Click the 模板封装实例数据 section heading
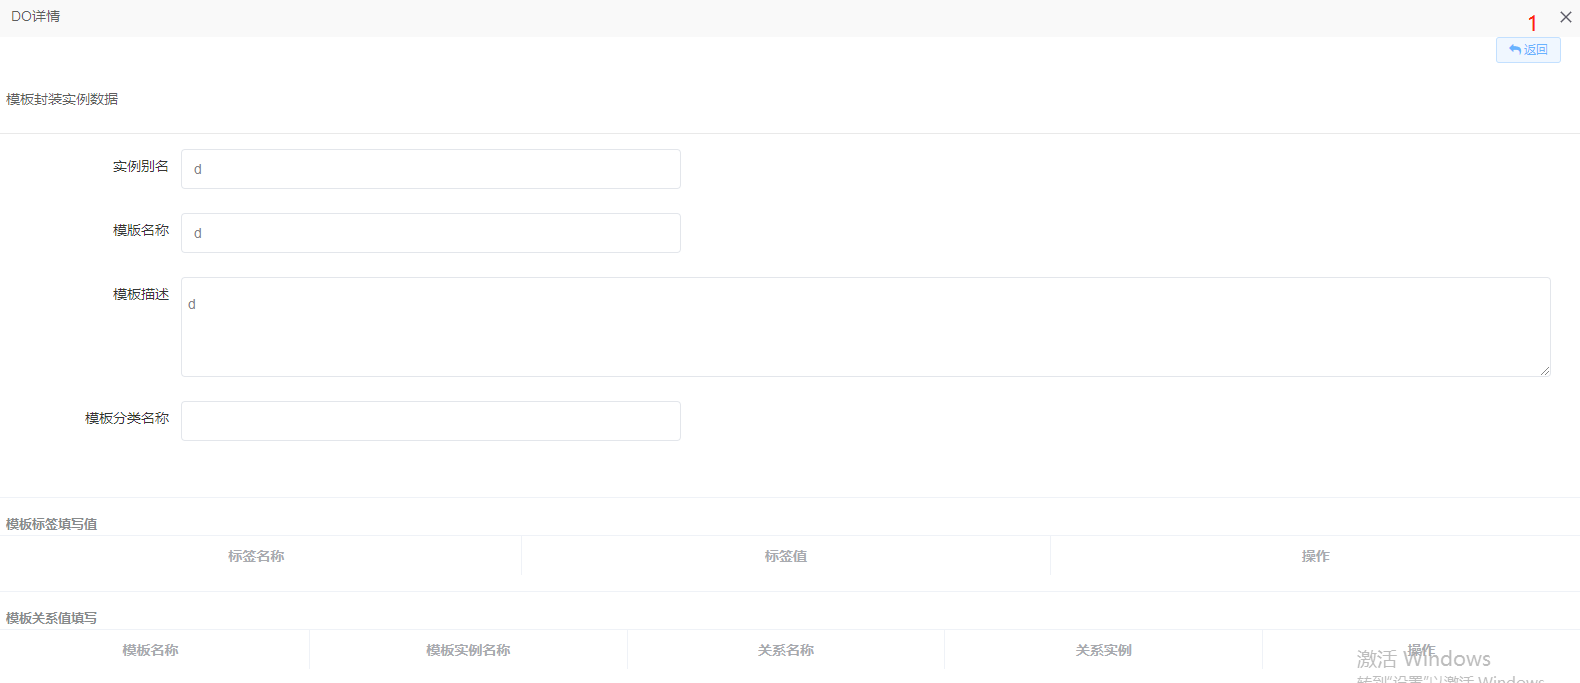 pyautogui.click(x=62, y=99)
